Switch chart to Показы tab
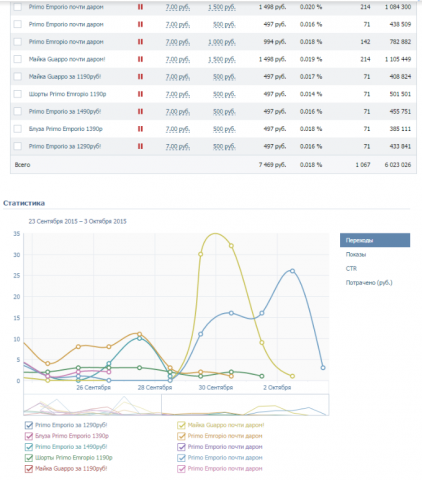The height and width of the screenshot is (480, 422). 356,254
